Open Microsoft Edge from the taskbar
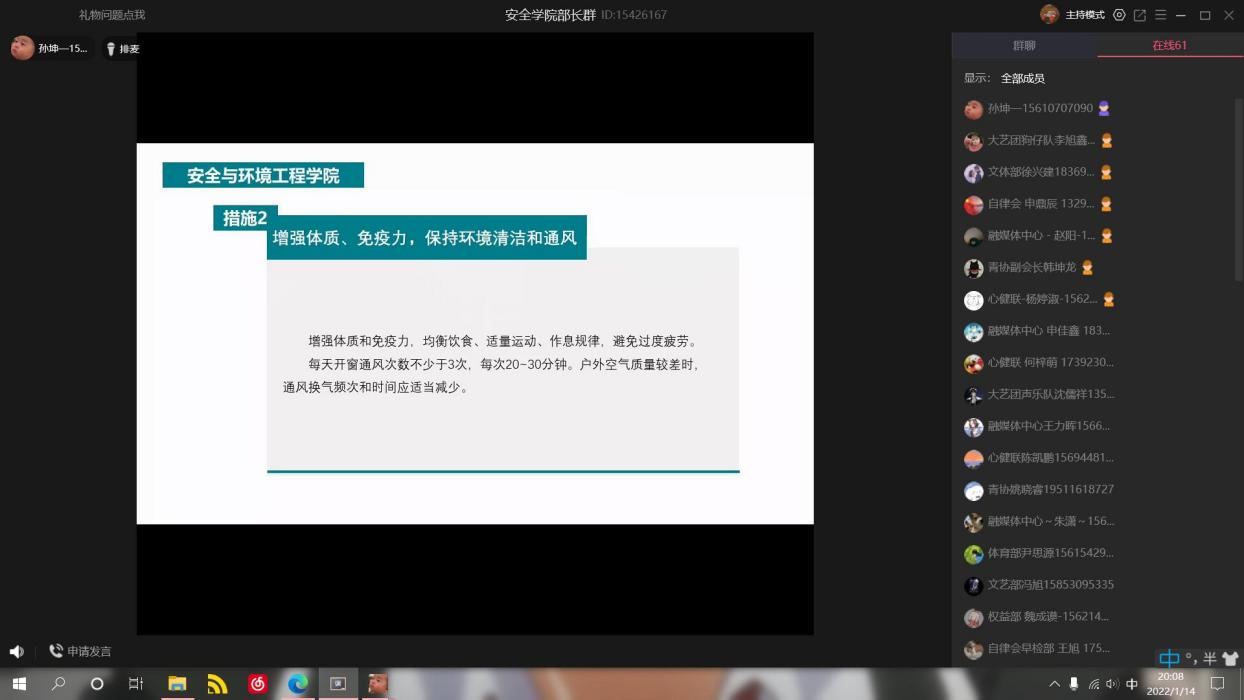The height and width of the screenshot is (700, 1244). [298, 684]
